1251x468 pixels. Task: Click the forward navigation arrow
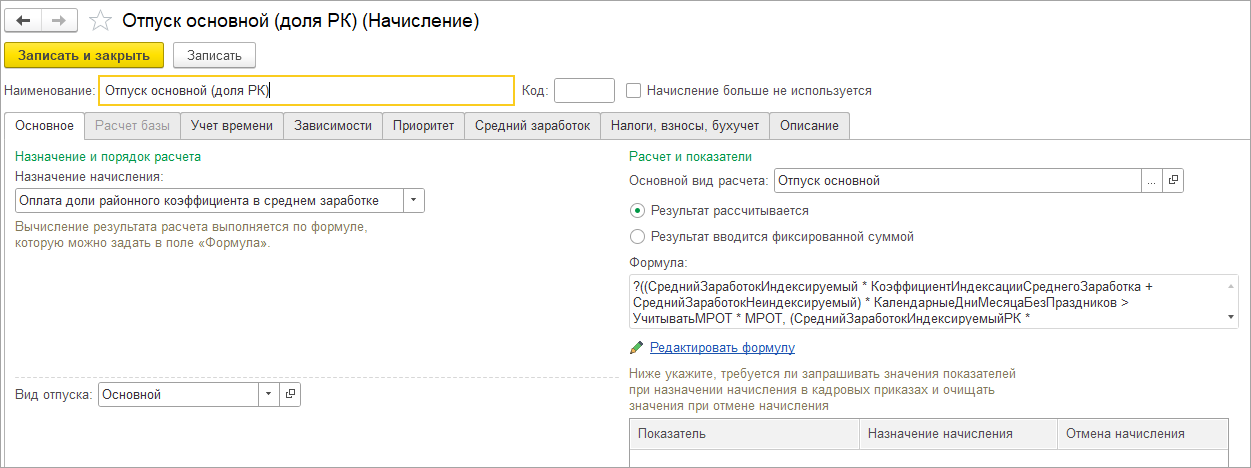[59, 20]
